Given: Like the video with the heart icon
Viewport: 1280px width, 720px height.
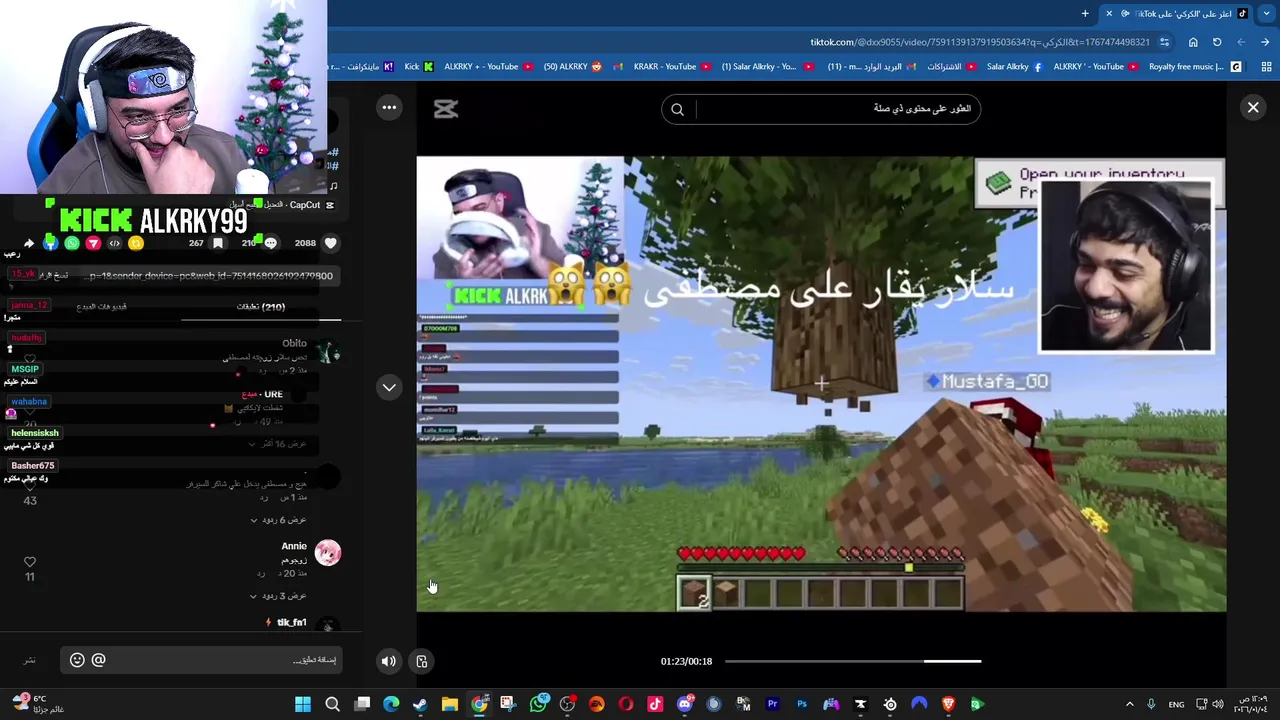Looking at the screenshot, I should (x=331, y=243).
